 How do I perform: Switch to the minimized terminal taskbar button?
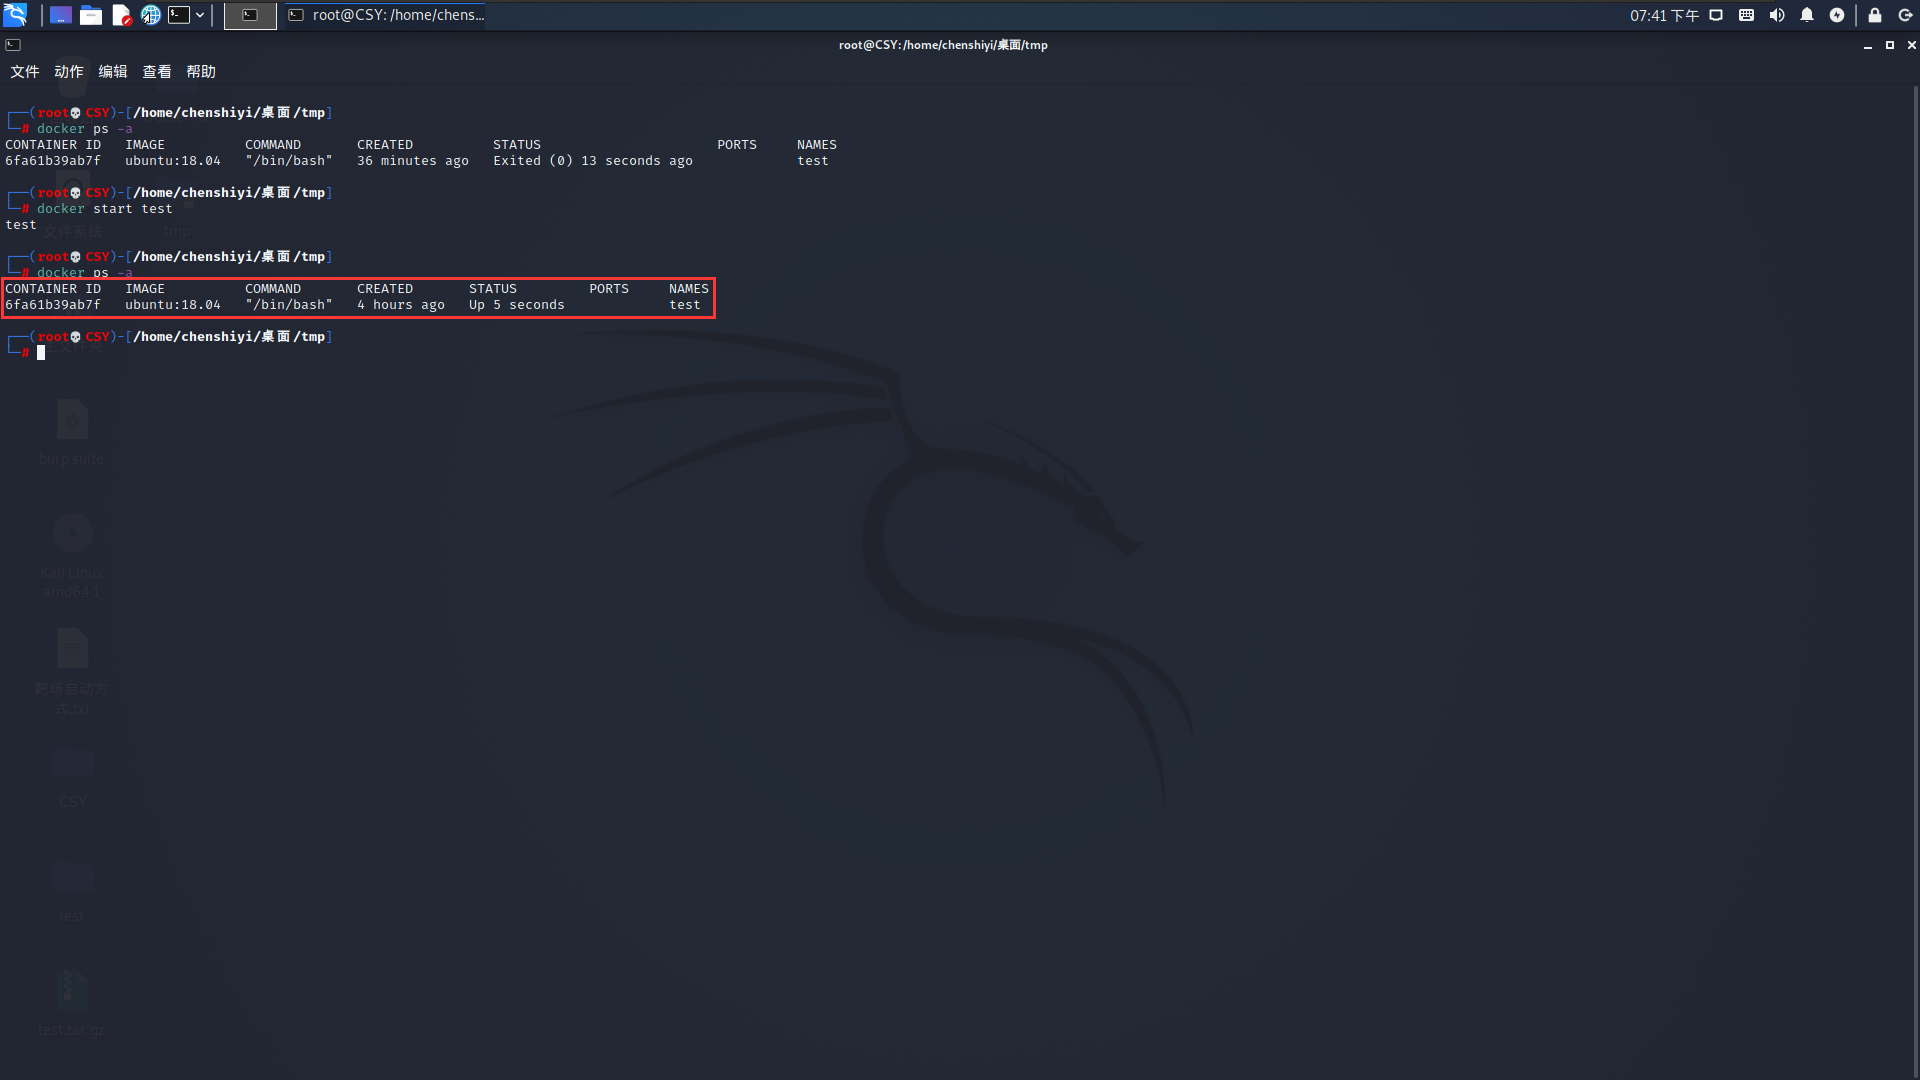pos(250,15)
